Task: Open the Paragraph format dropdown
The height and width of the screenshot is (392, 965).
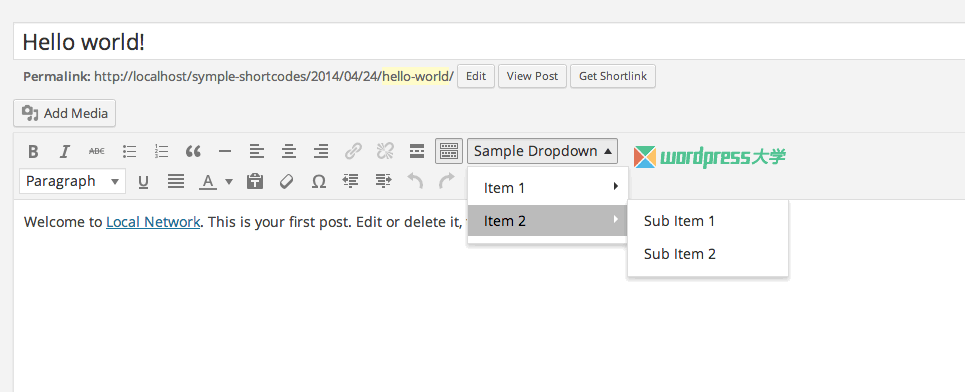Action: click(73, 182)
